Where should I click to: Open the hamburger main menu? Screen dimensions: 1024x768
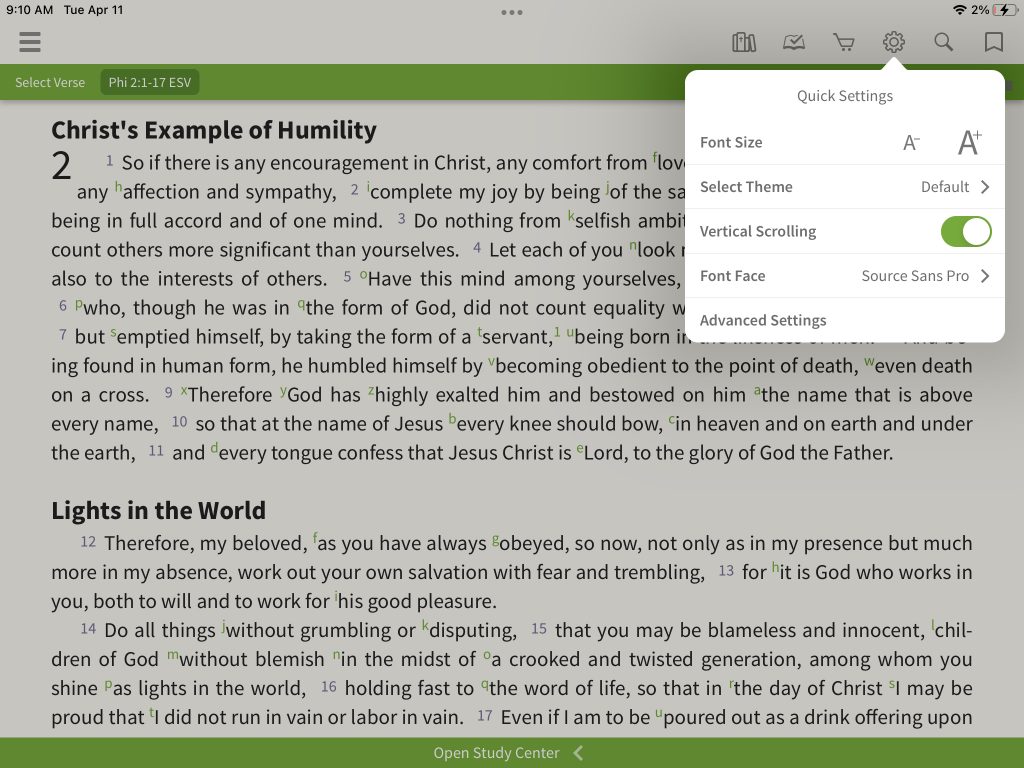coord(30,42)
